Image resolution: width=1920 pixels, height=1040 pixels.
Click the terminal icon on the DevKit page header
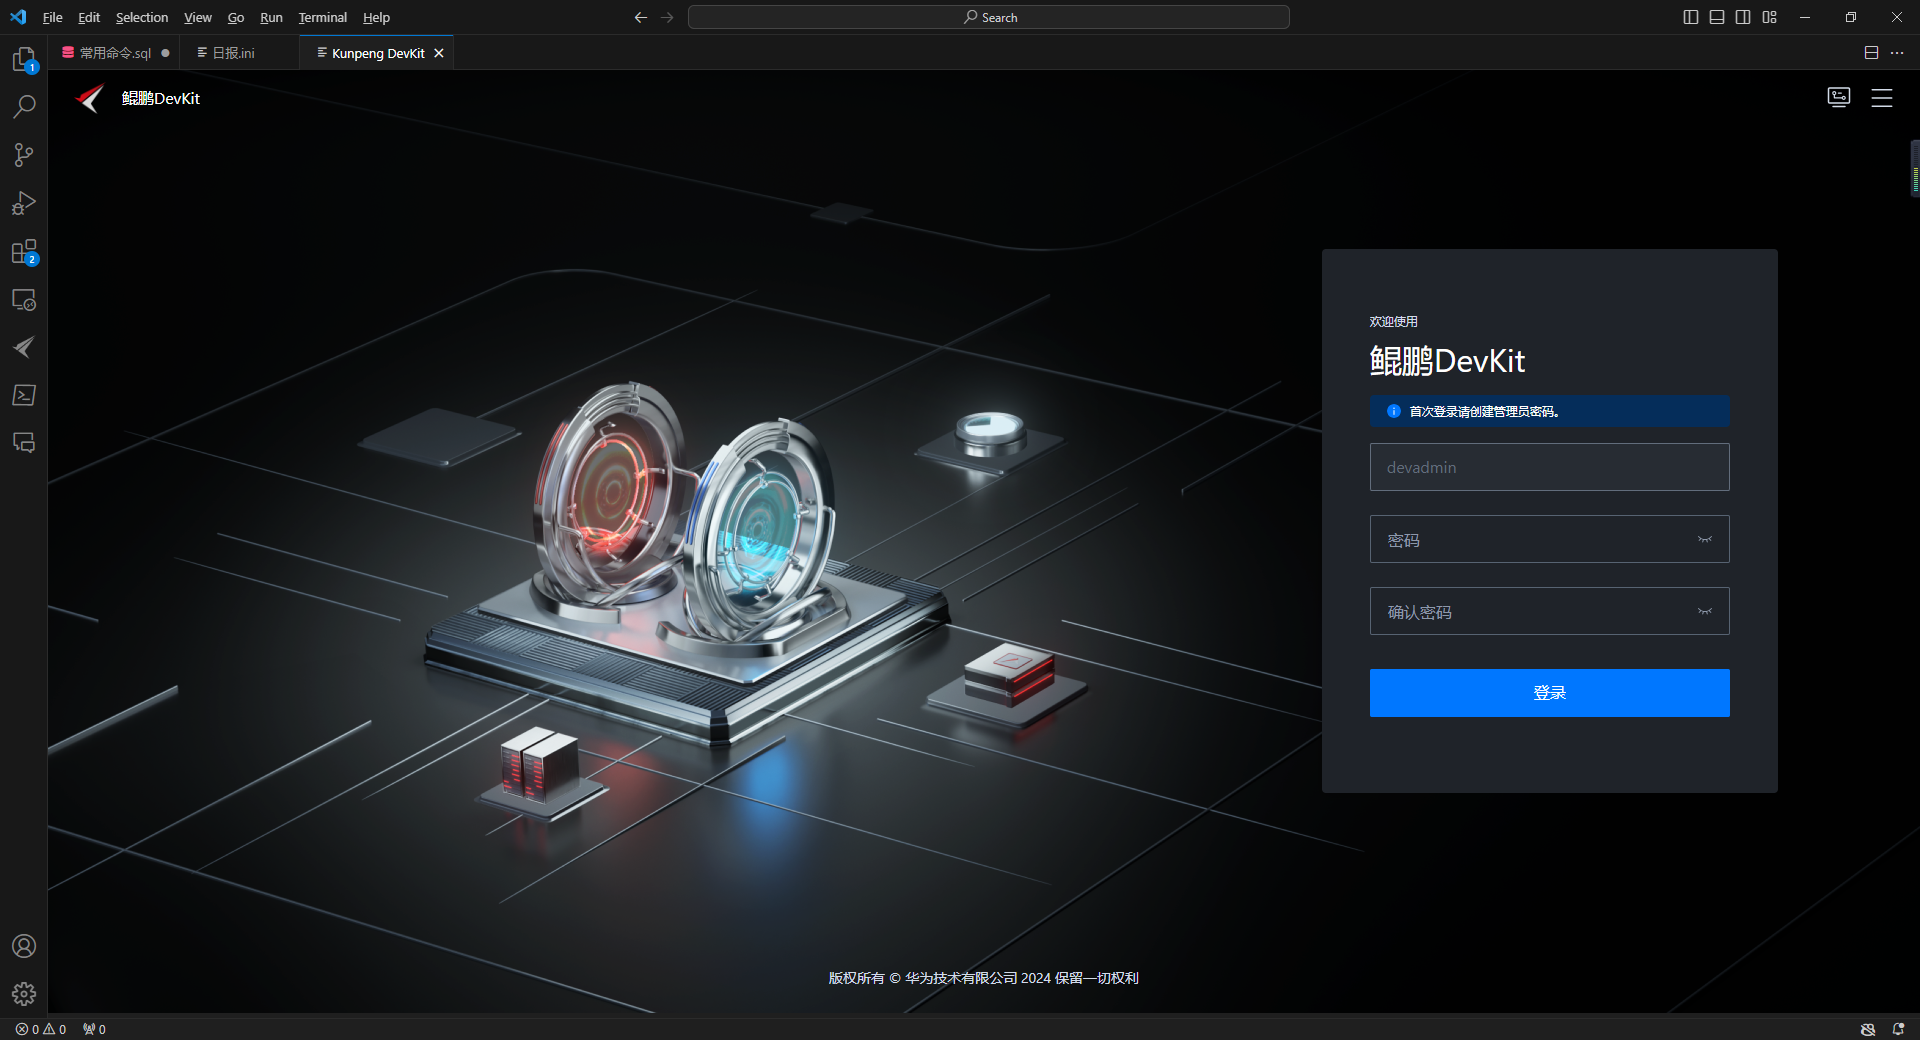(x=1839, y=97)
